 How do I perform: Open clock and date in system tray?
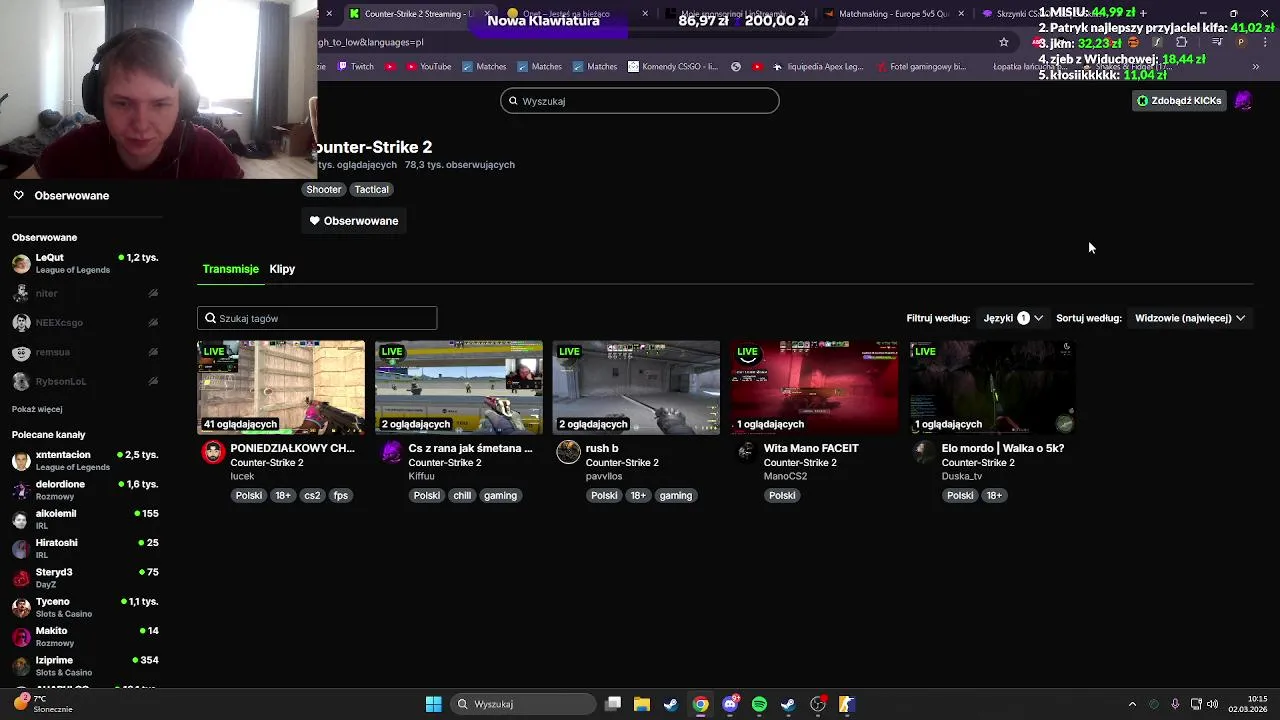(1248, 704)
